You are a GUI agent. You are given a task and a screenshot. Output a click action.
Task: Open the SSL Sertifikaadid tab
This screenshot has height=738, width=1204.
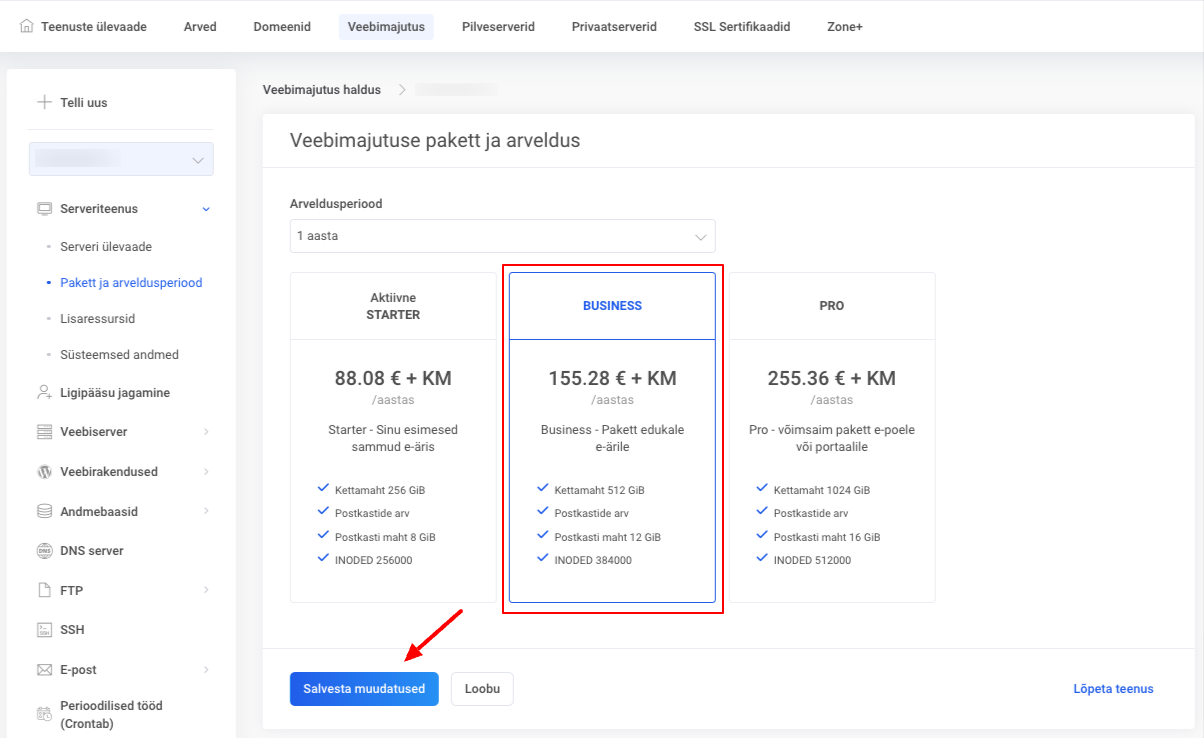(741, 27)
